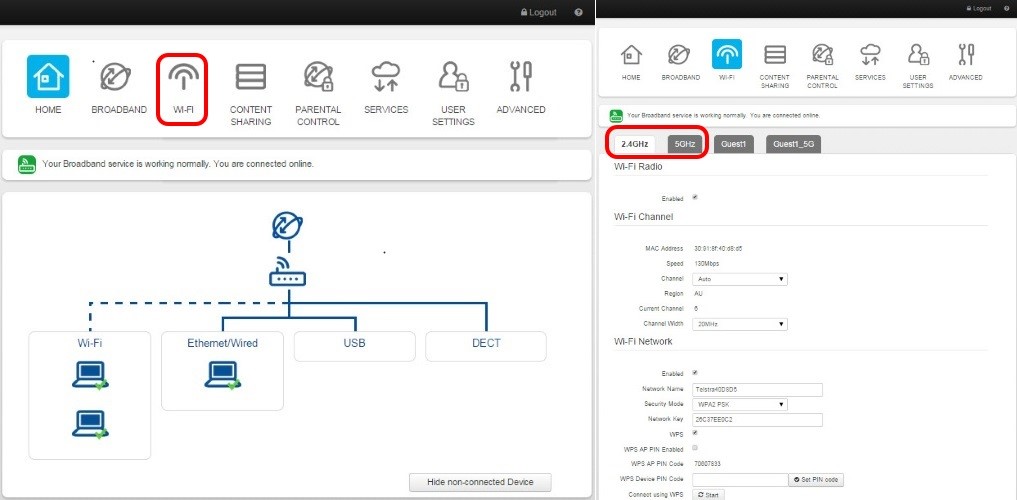
Task: Expand the Channel Width dropdown showing 20MHz
Action: click(x=739, y=324)
